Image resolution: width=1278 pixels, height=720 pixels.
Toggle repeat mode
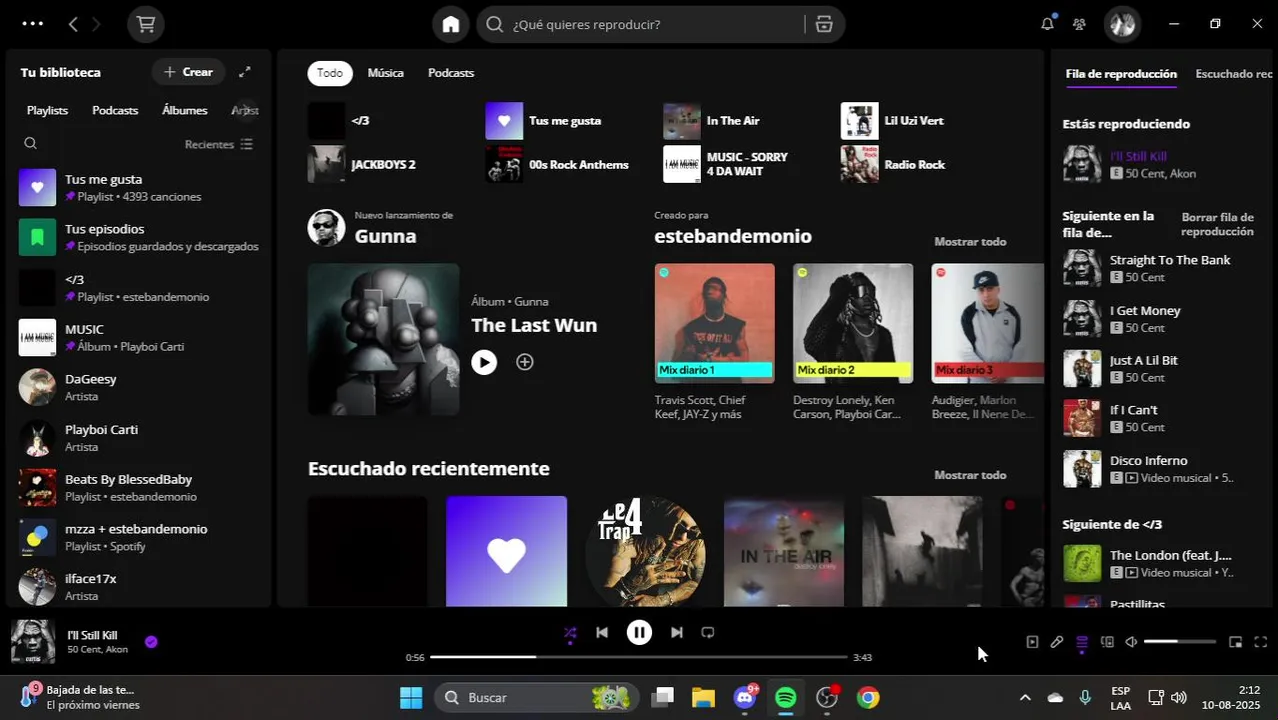pyautogui.click(x=708, y=632)
